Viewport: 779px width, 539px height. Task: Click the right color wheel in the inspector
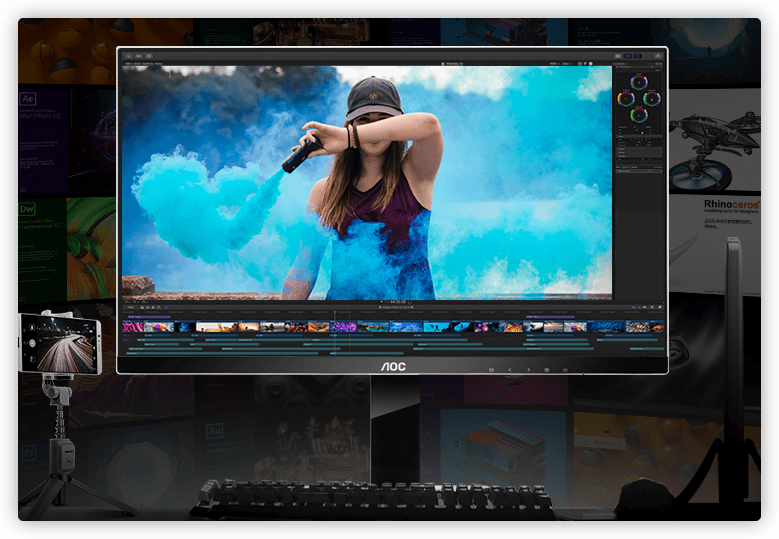coord(652,98)
